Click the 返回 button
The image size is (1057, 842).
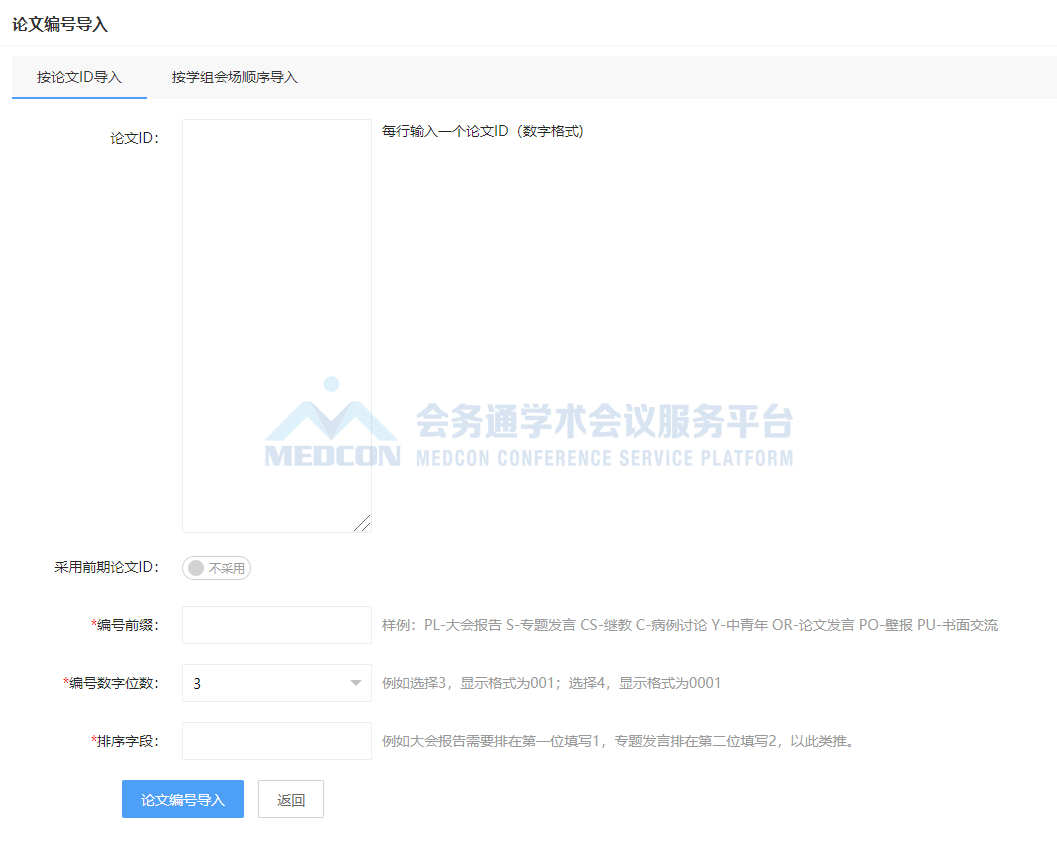[291, 799]
